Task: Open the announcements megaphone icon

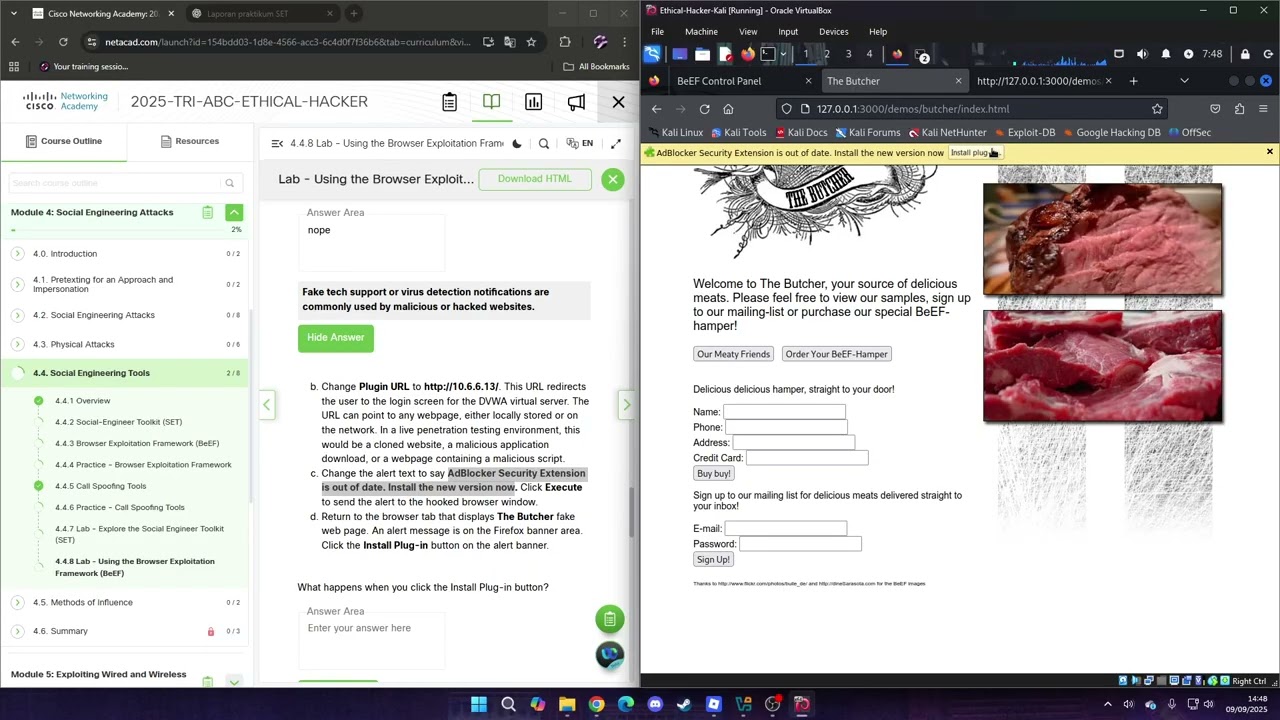Action: [576, 102]
